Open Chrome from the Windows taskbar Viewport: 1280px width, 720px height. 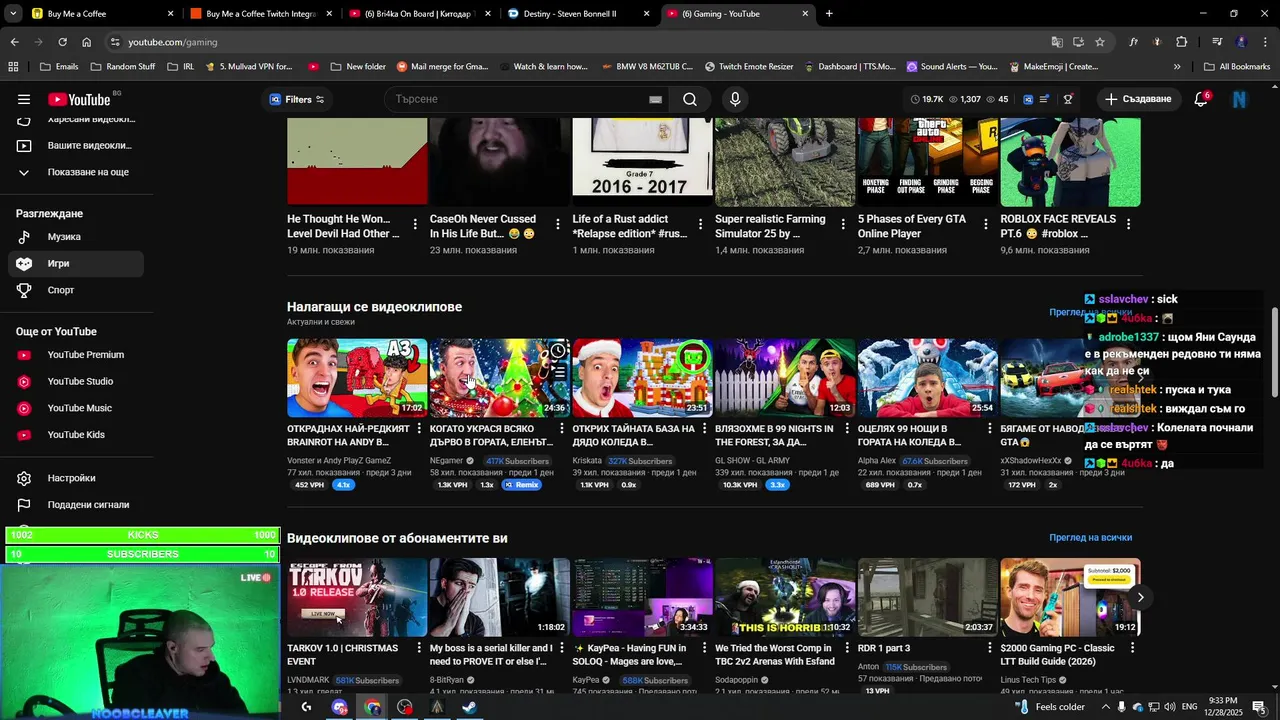click(x=372, y=707)
